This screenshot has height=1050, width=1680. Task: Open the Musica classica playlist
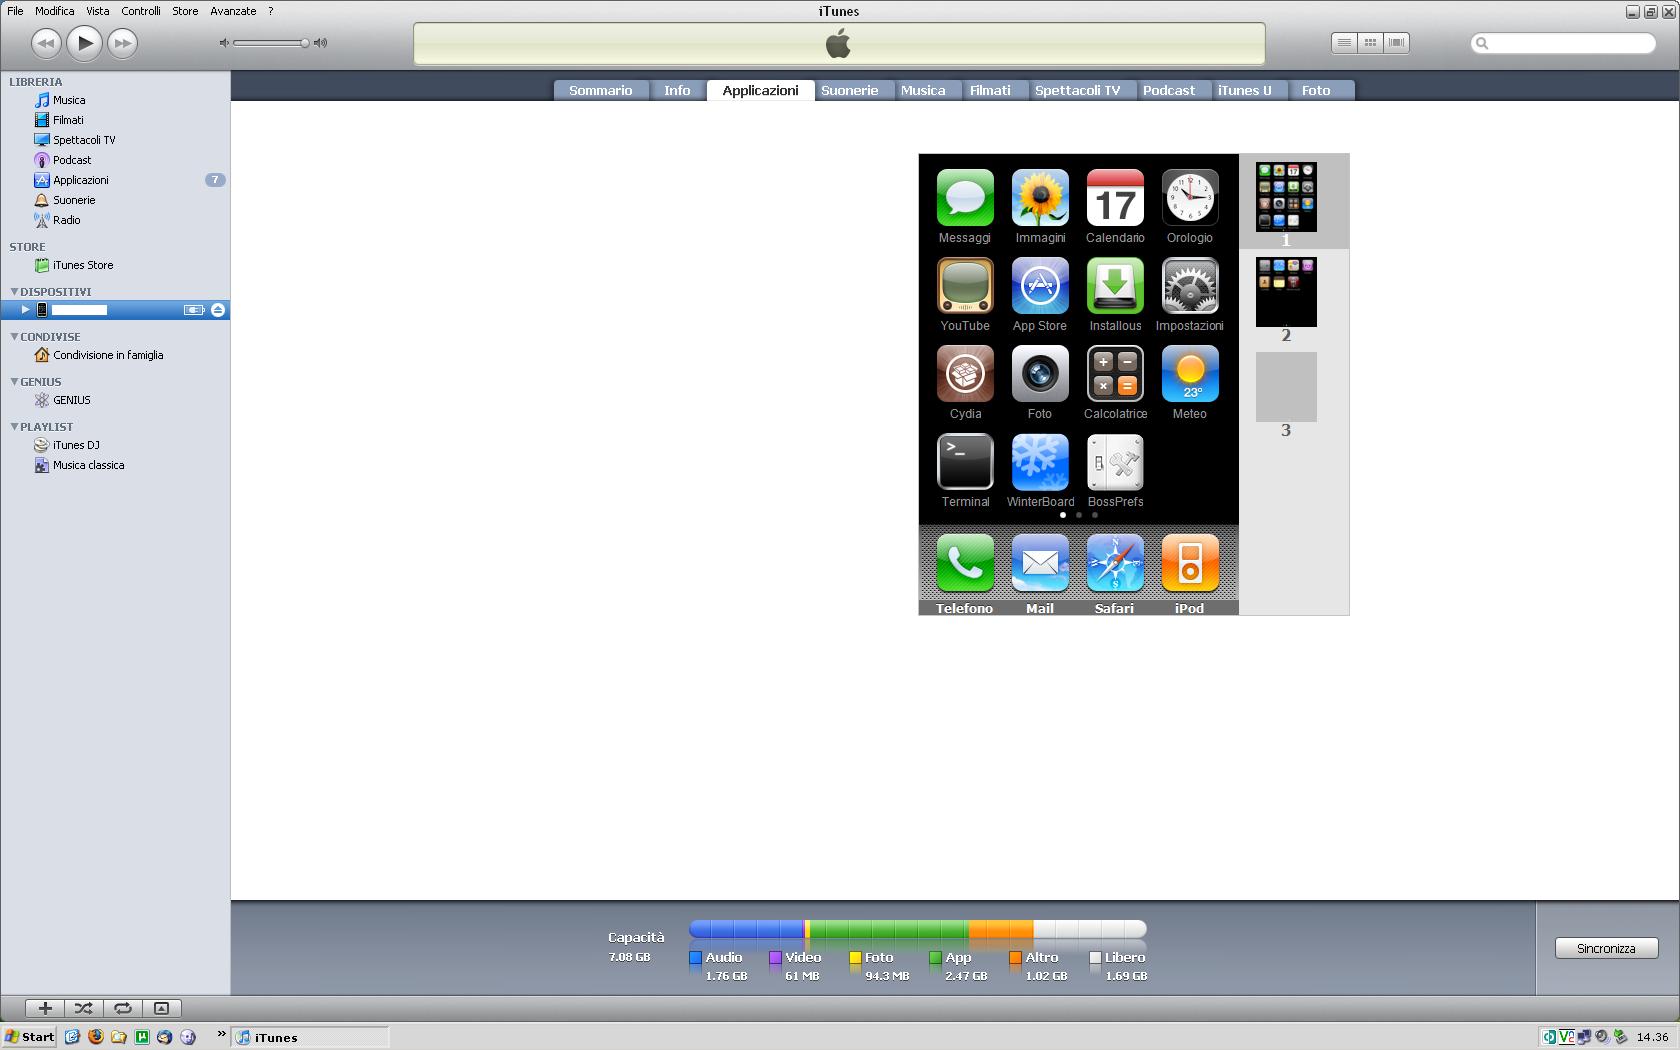tap(89, 465)
